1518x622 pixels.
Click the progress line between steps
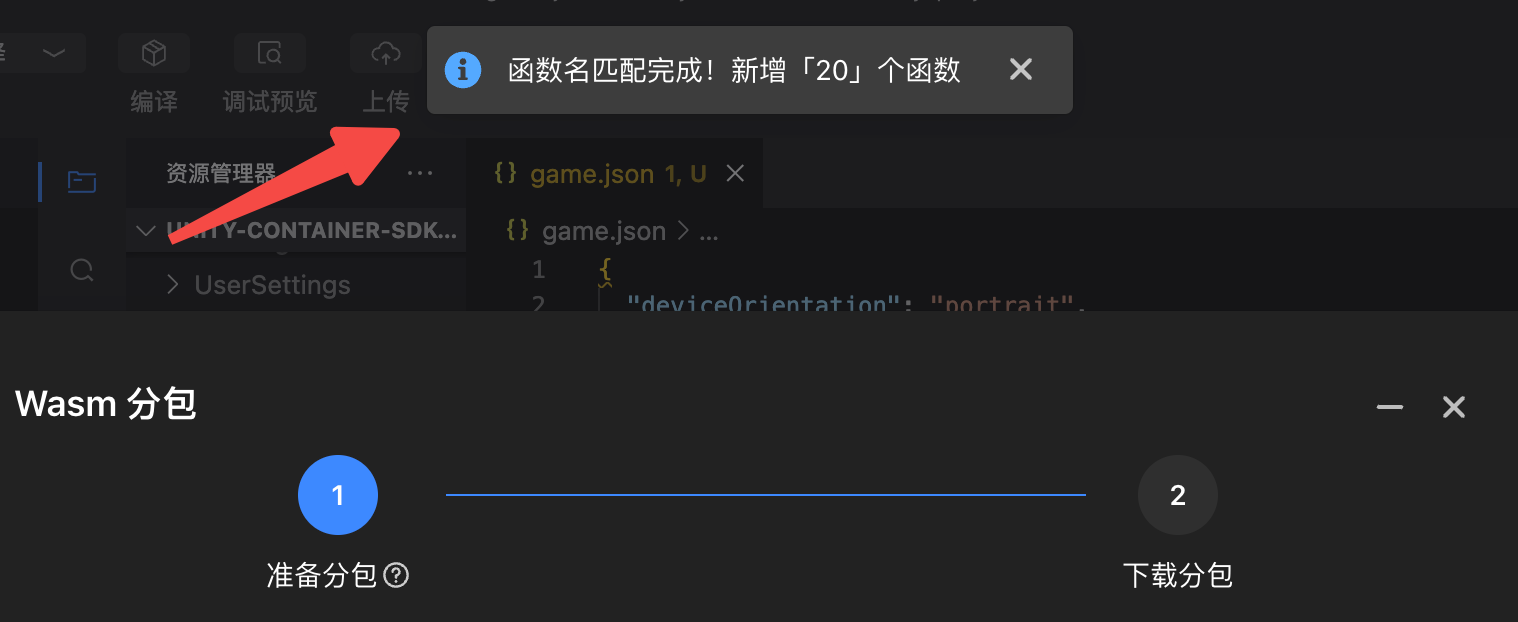tap(765, 495)
